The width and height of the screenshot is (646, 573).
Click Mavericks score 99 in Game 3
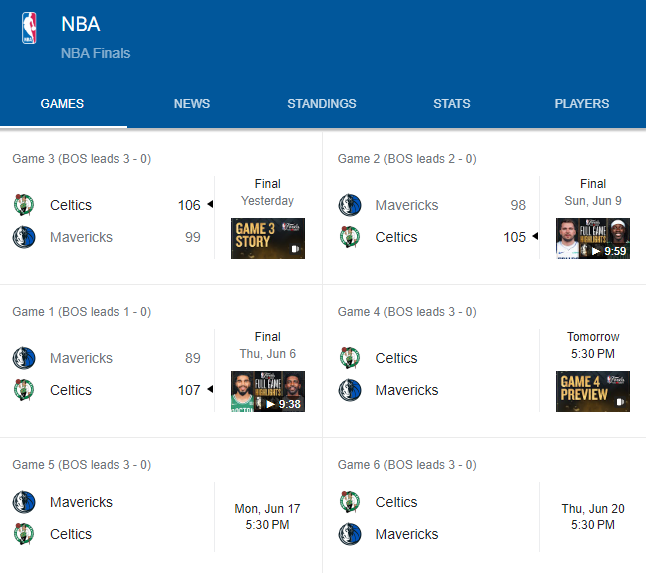coord(193,237)
